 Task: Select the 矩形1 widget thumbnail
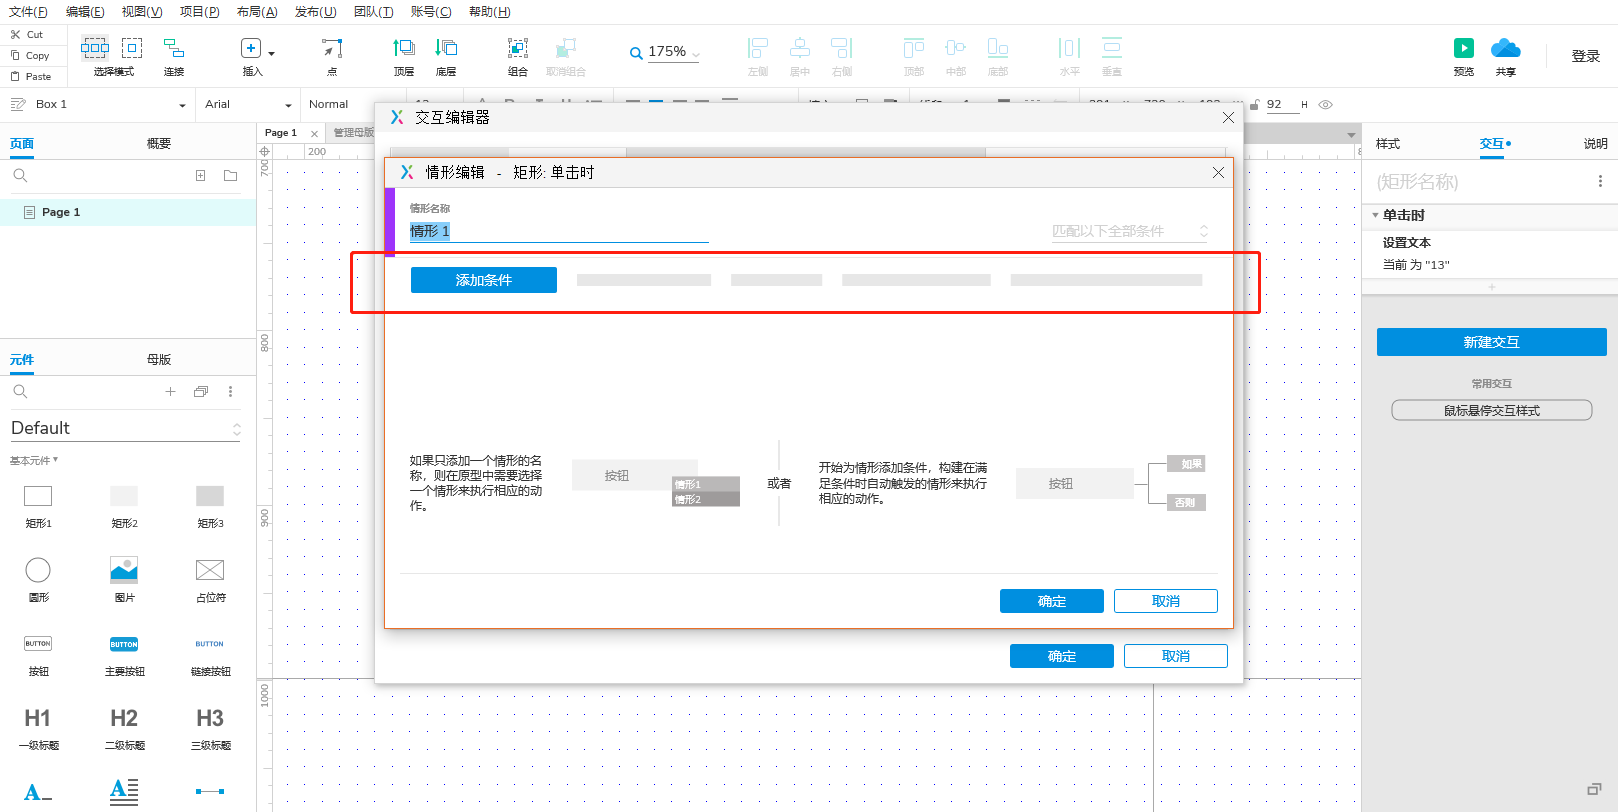(x=38, y=496)
